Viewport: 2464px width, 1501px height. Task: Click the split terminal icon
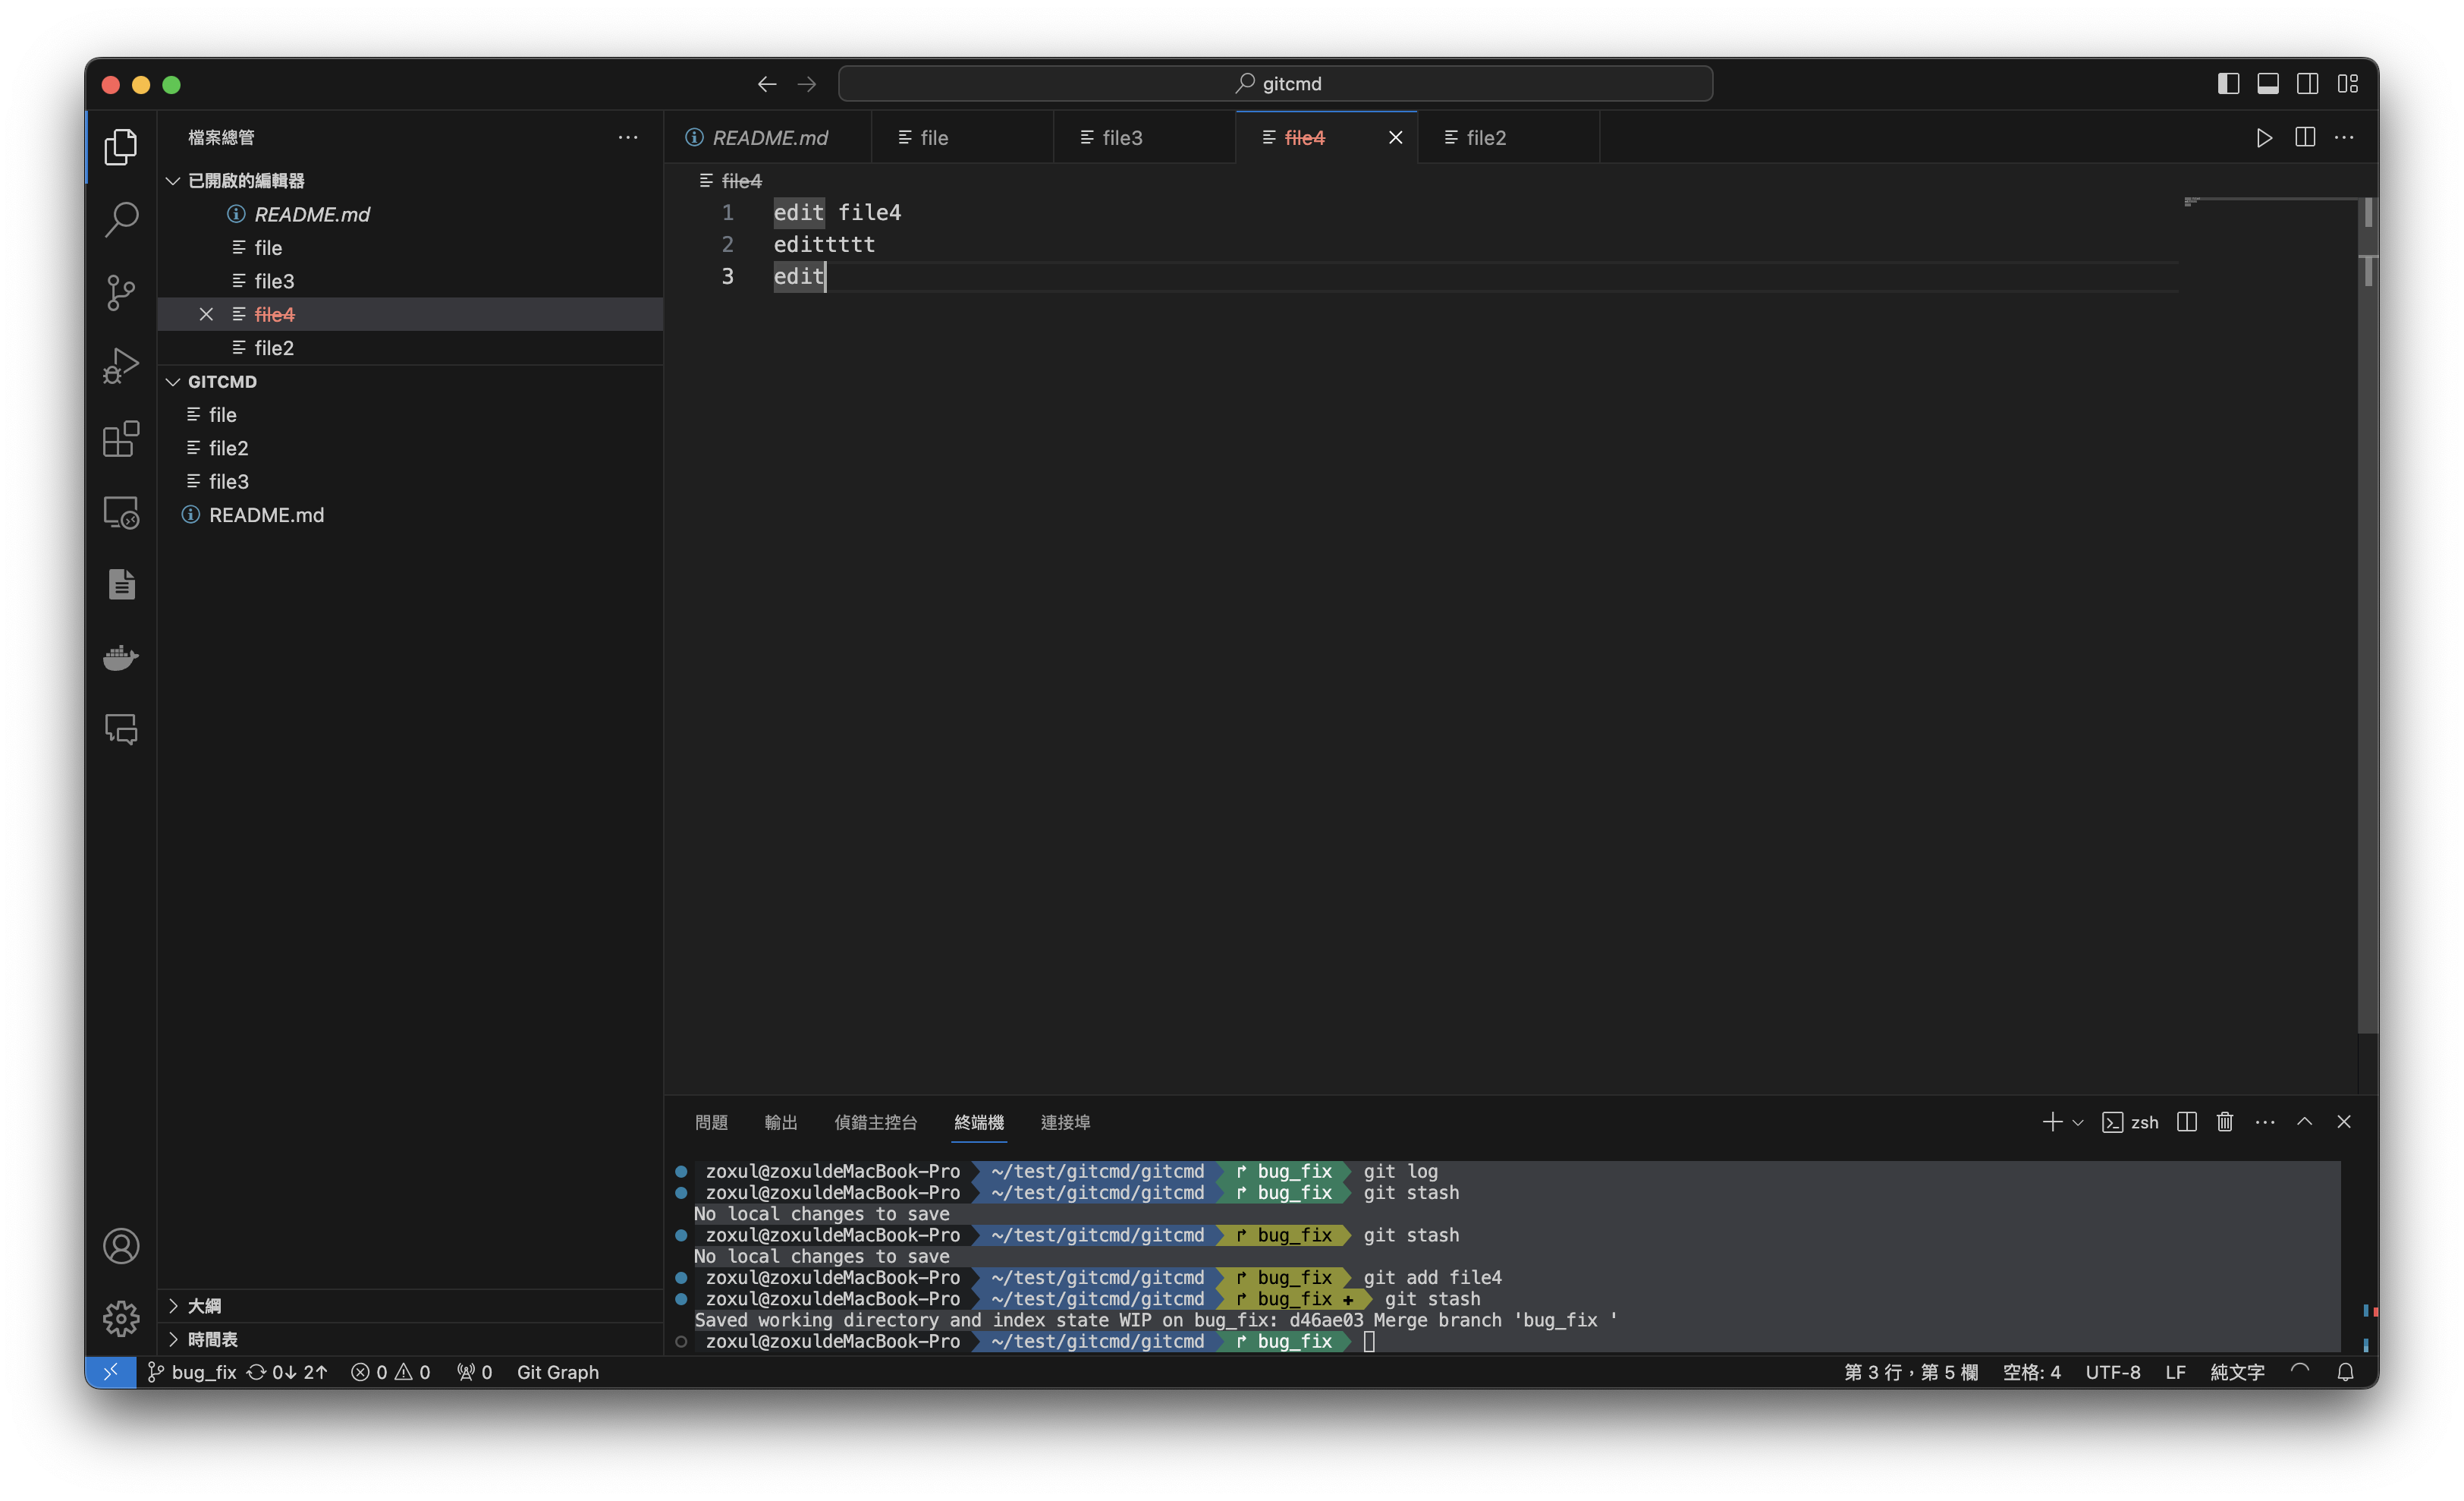[2186, 1122]
